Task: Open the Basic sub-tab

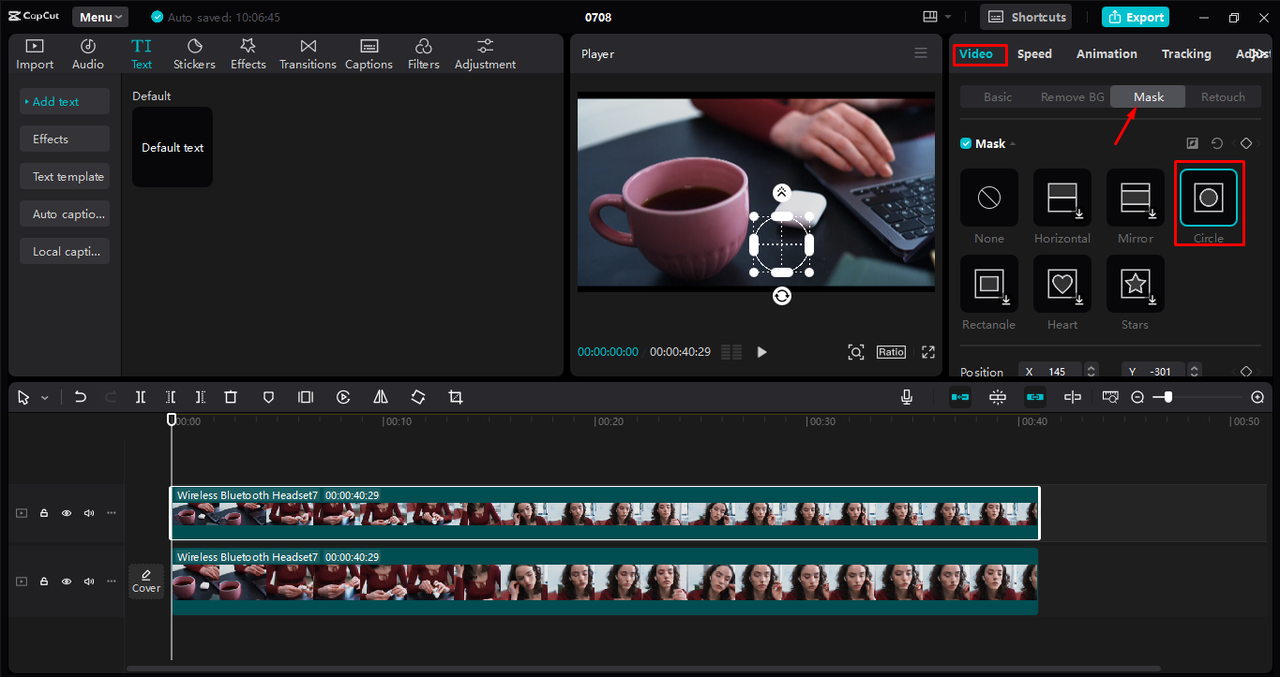Action: click(x=998, y=97)
